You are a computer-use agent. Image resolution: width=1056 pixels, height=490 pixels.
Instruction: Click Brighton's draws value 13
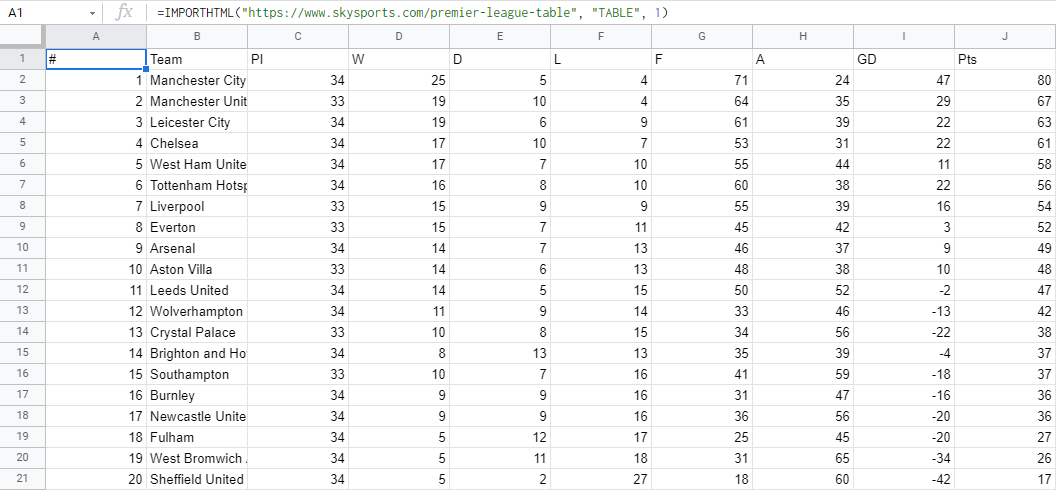(x=500, y=353)
